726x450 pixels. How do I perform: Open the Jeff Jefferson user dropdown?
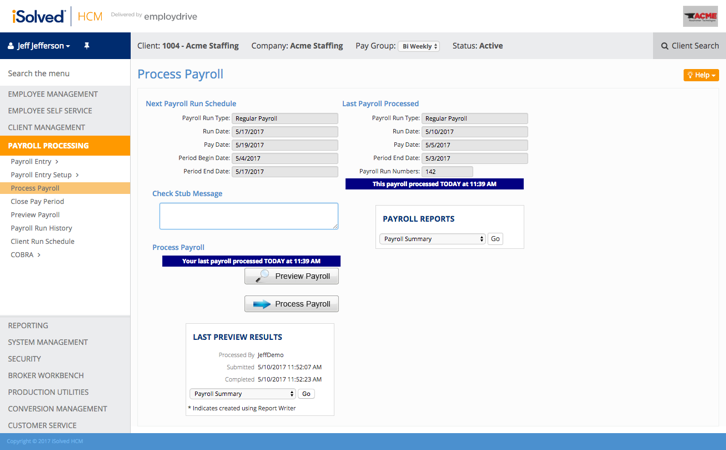(x=39, y=46)
